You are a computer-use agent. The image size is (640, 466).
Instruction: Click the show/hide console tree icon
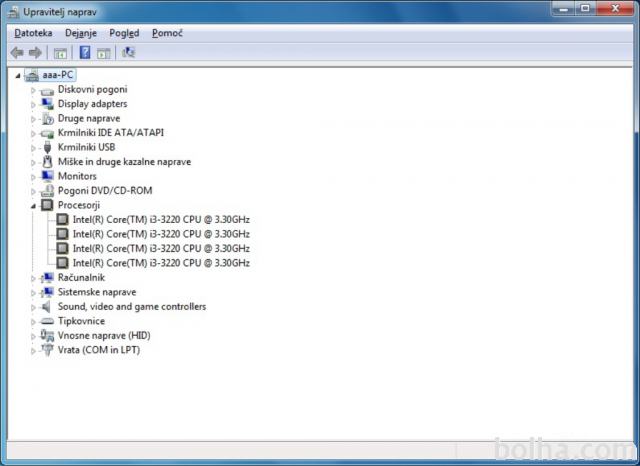(60, 52)
